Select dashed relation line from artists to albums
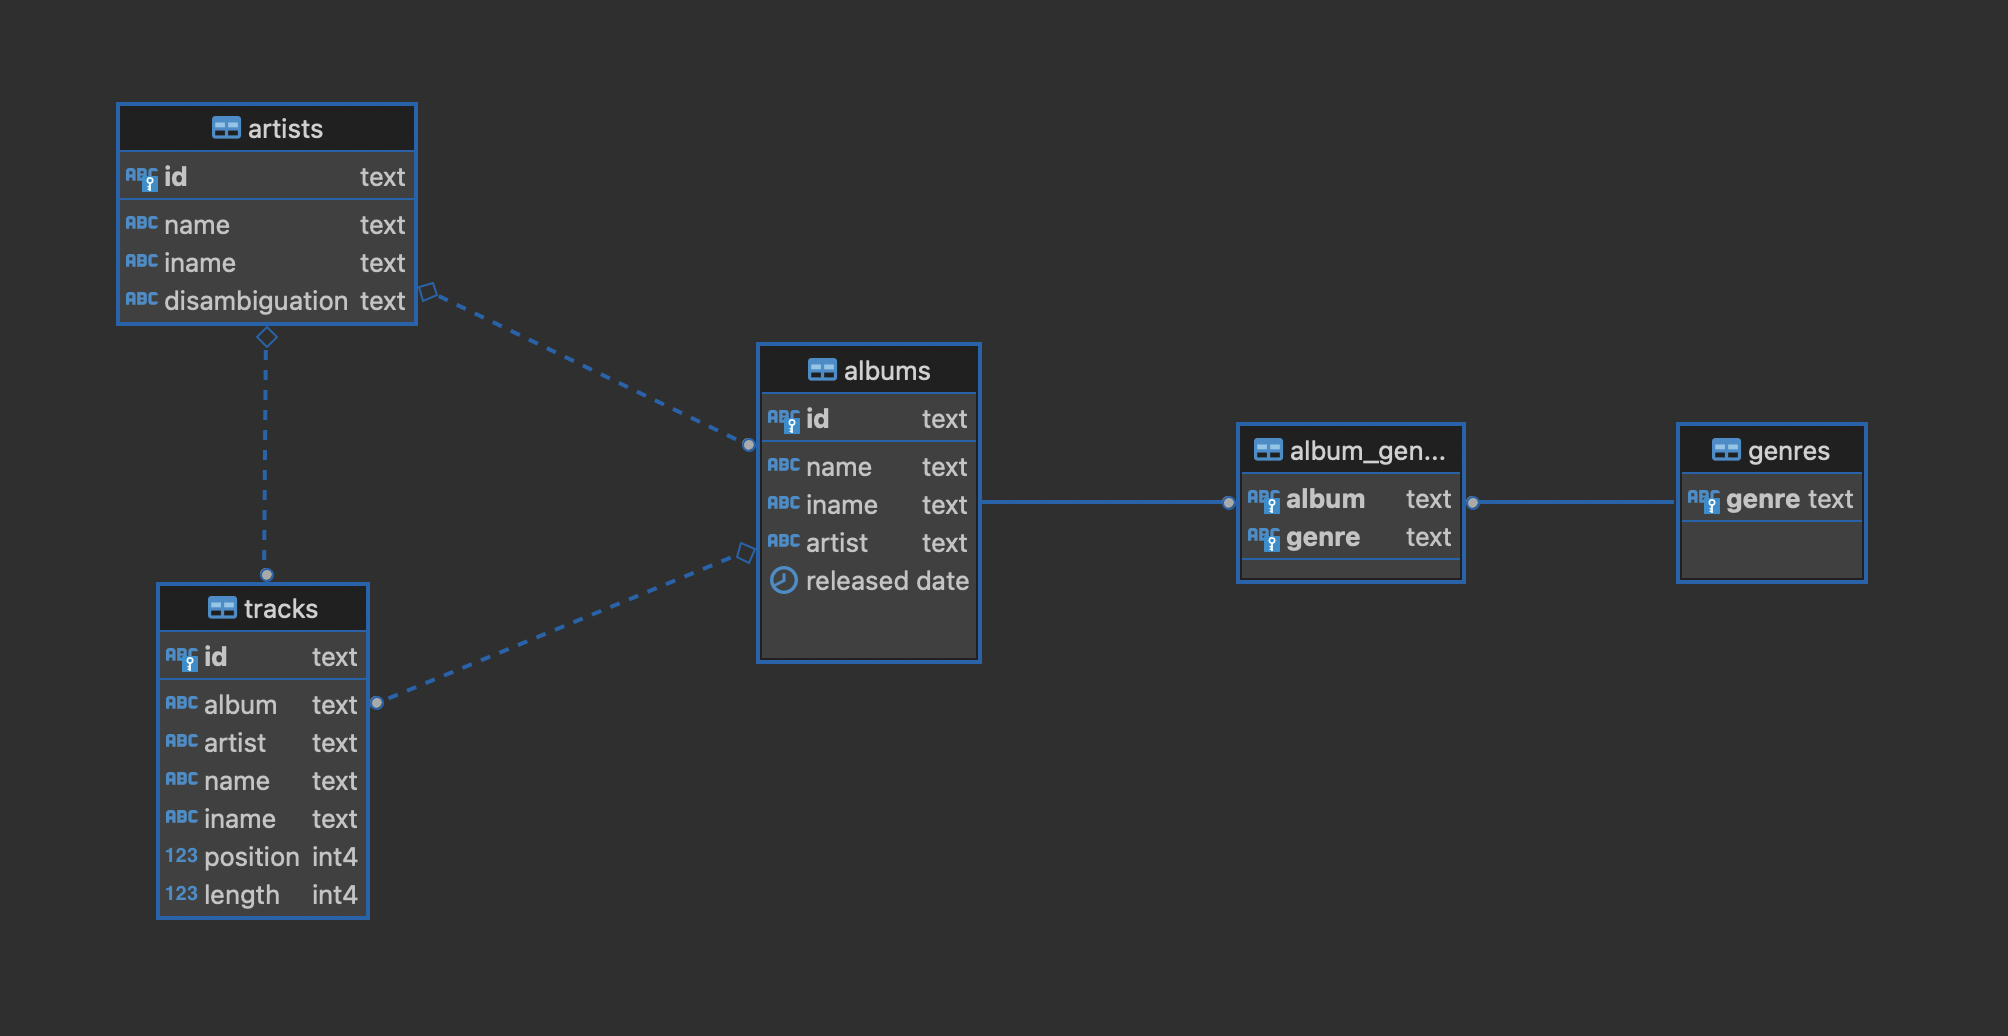Screen dimensions: 2008x1036 point(588,367)
